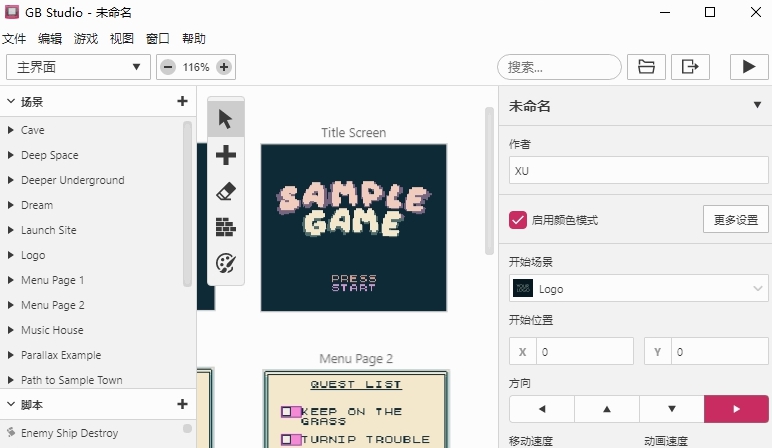
Task: Select the Eraser tool
Action: (226, 191)
